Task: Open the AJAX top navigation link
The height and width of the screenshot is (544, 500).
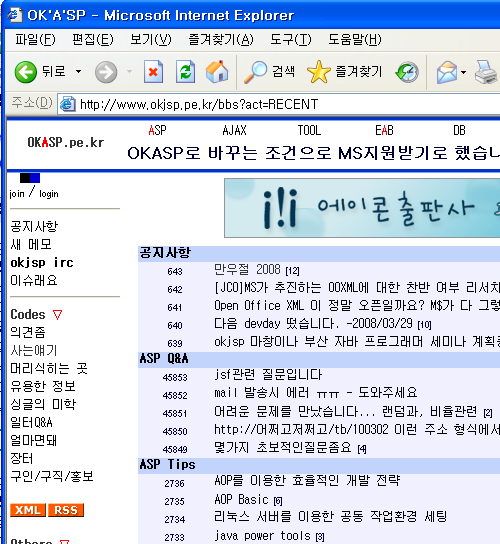Action: click(234, 130)
